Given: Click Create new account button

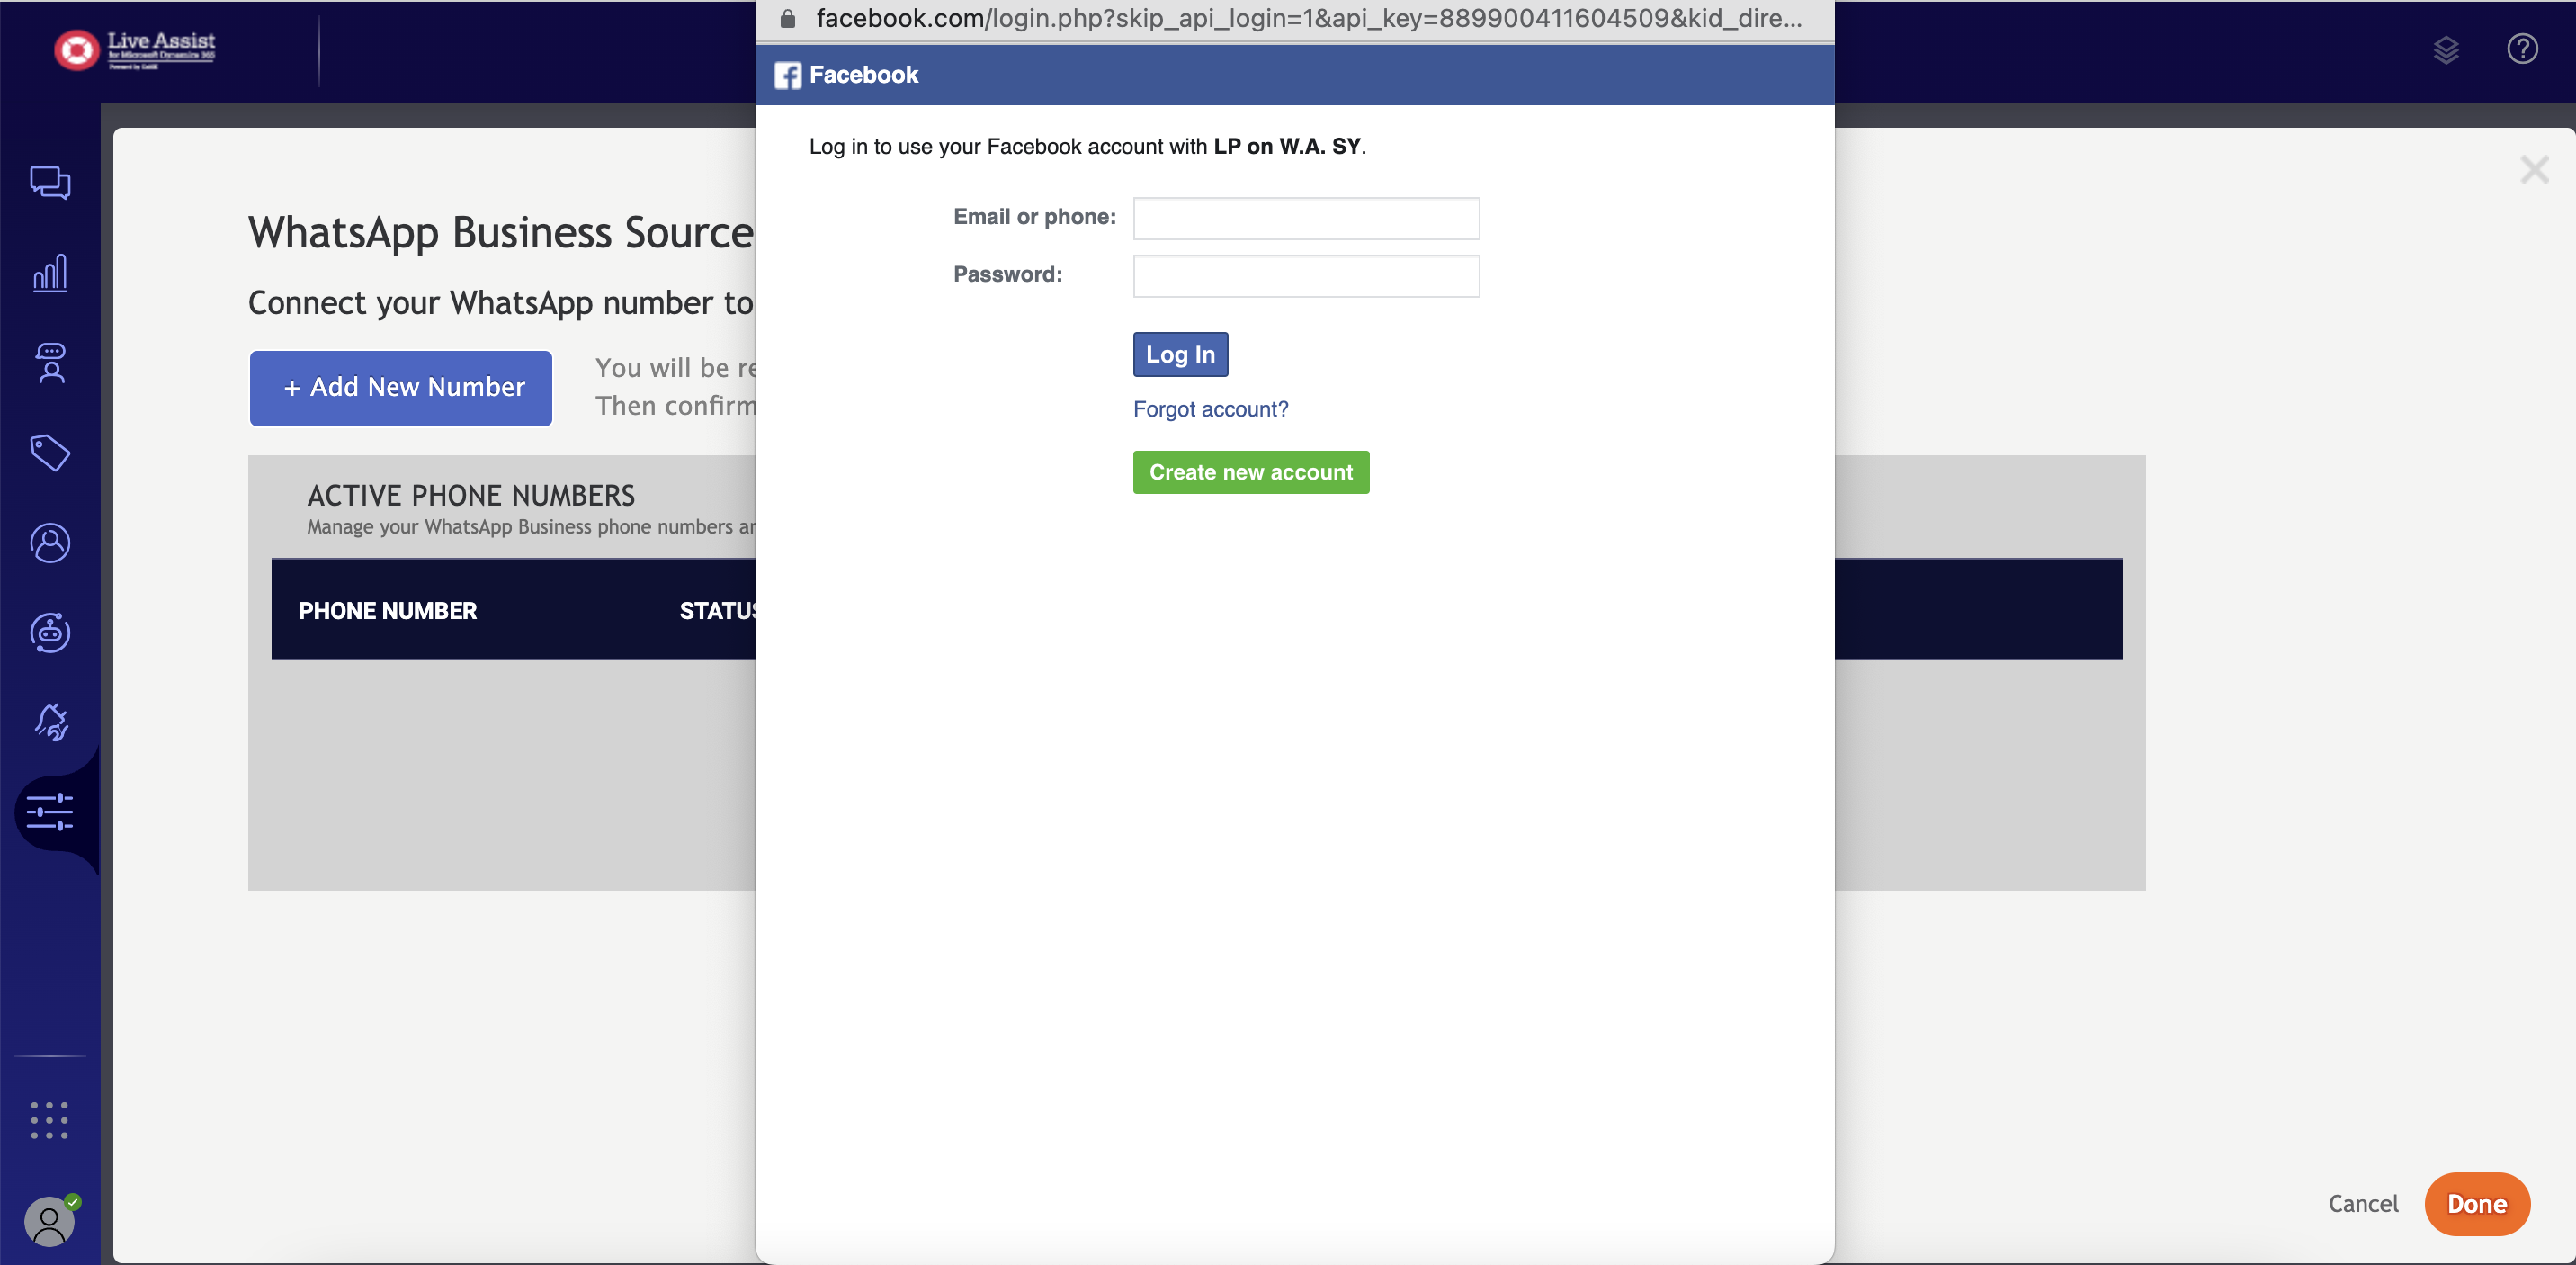Looking at the screenshot, I should click(x=1251, y=472).
